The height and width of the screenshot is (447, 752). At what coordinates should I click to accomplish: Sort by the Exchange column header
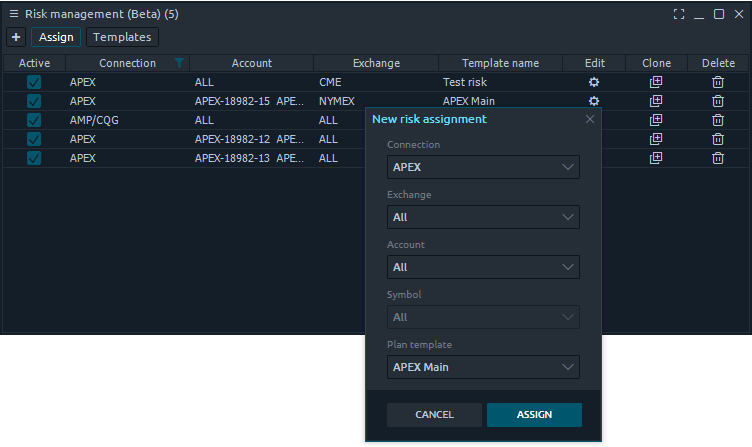[376, 63]
